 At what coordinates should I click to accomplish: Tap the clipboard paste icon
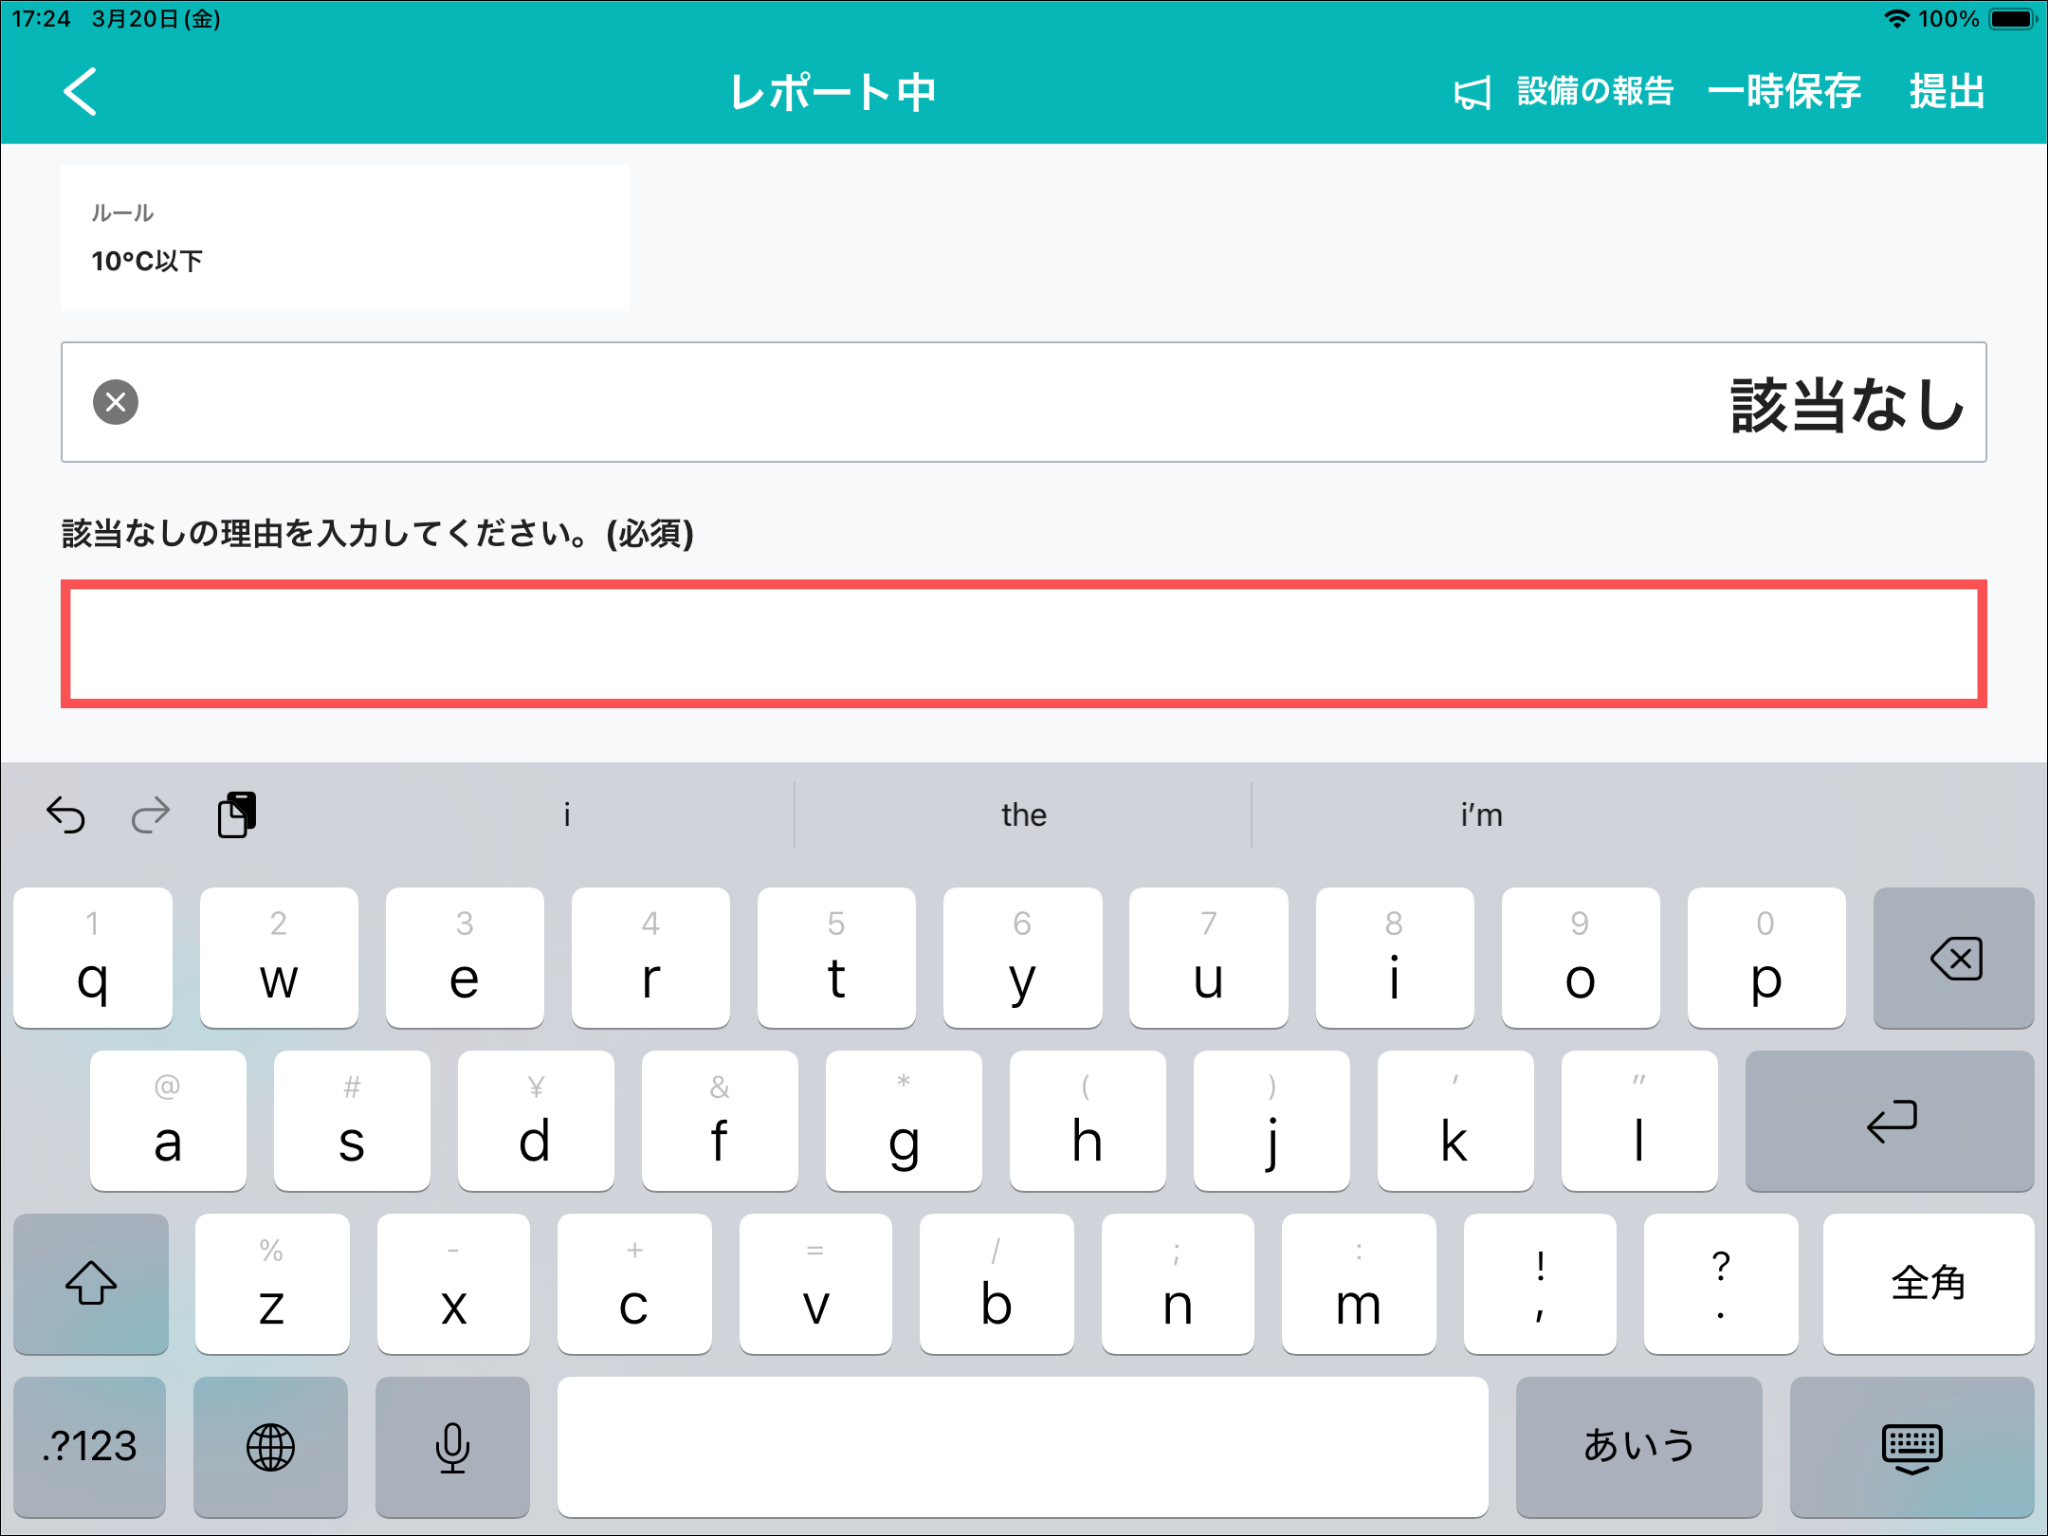point(237,814)
